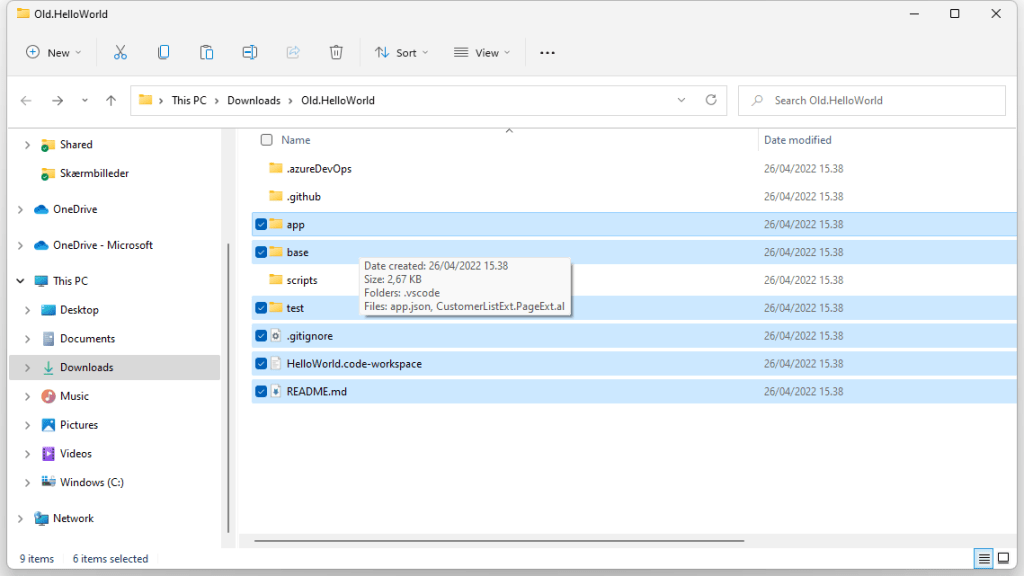
Task: Click the Rename icon in toolbar
Action: [250, 53]
